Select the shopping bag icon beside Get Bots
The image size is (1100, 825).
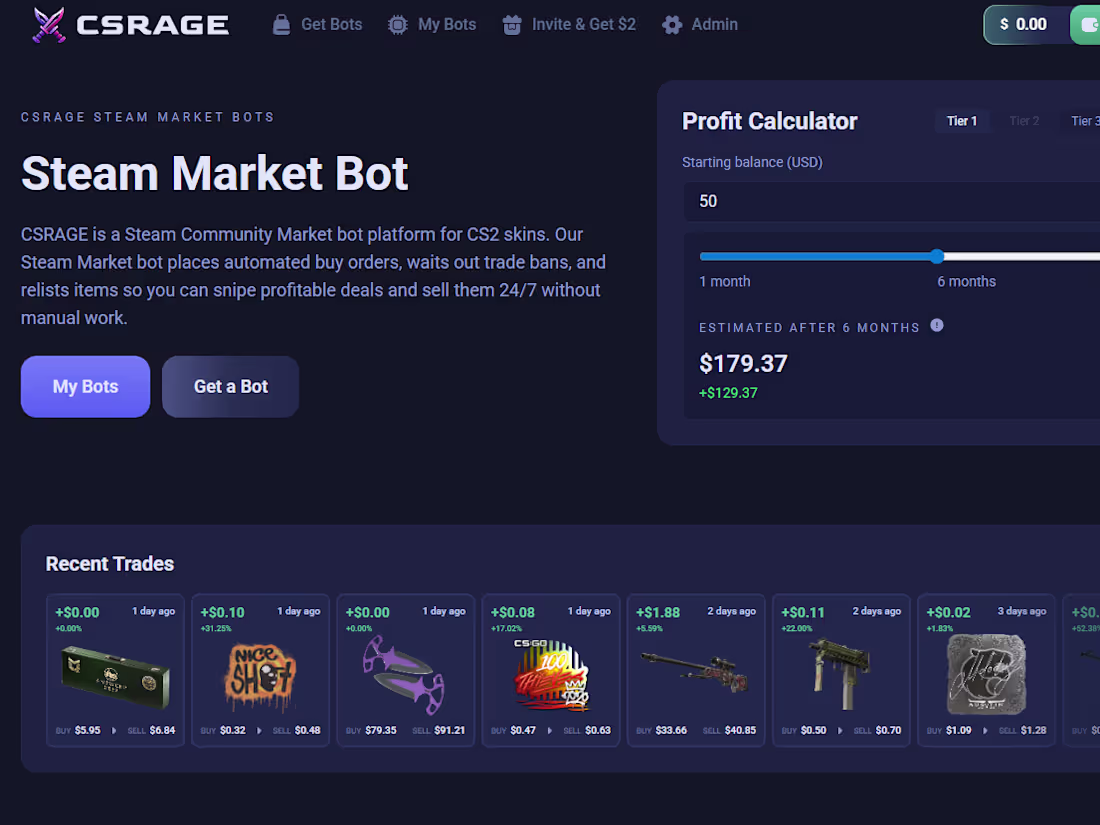click(x=281, y=23)
